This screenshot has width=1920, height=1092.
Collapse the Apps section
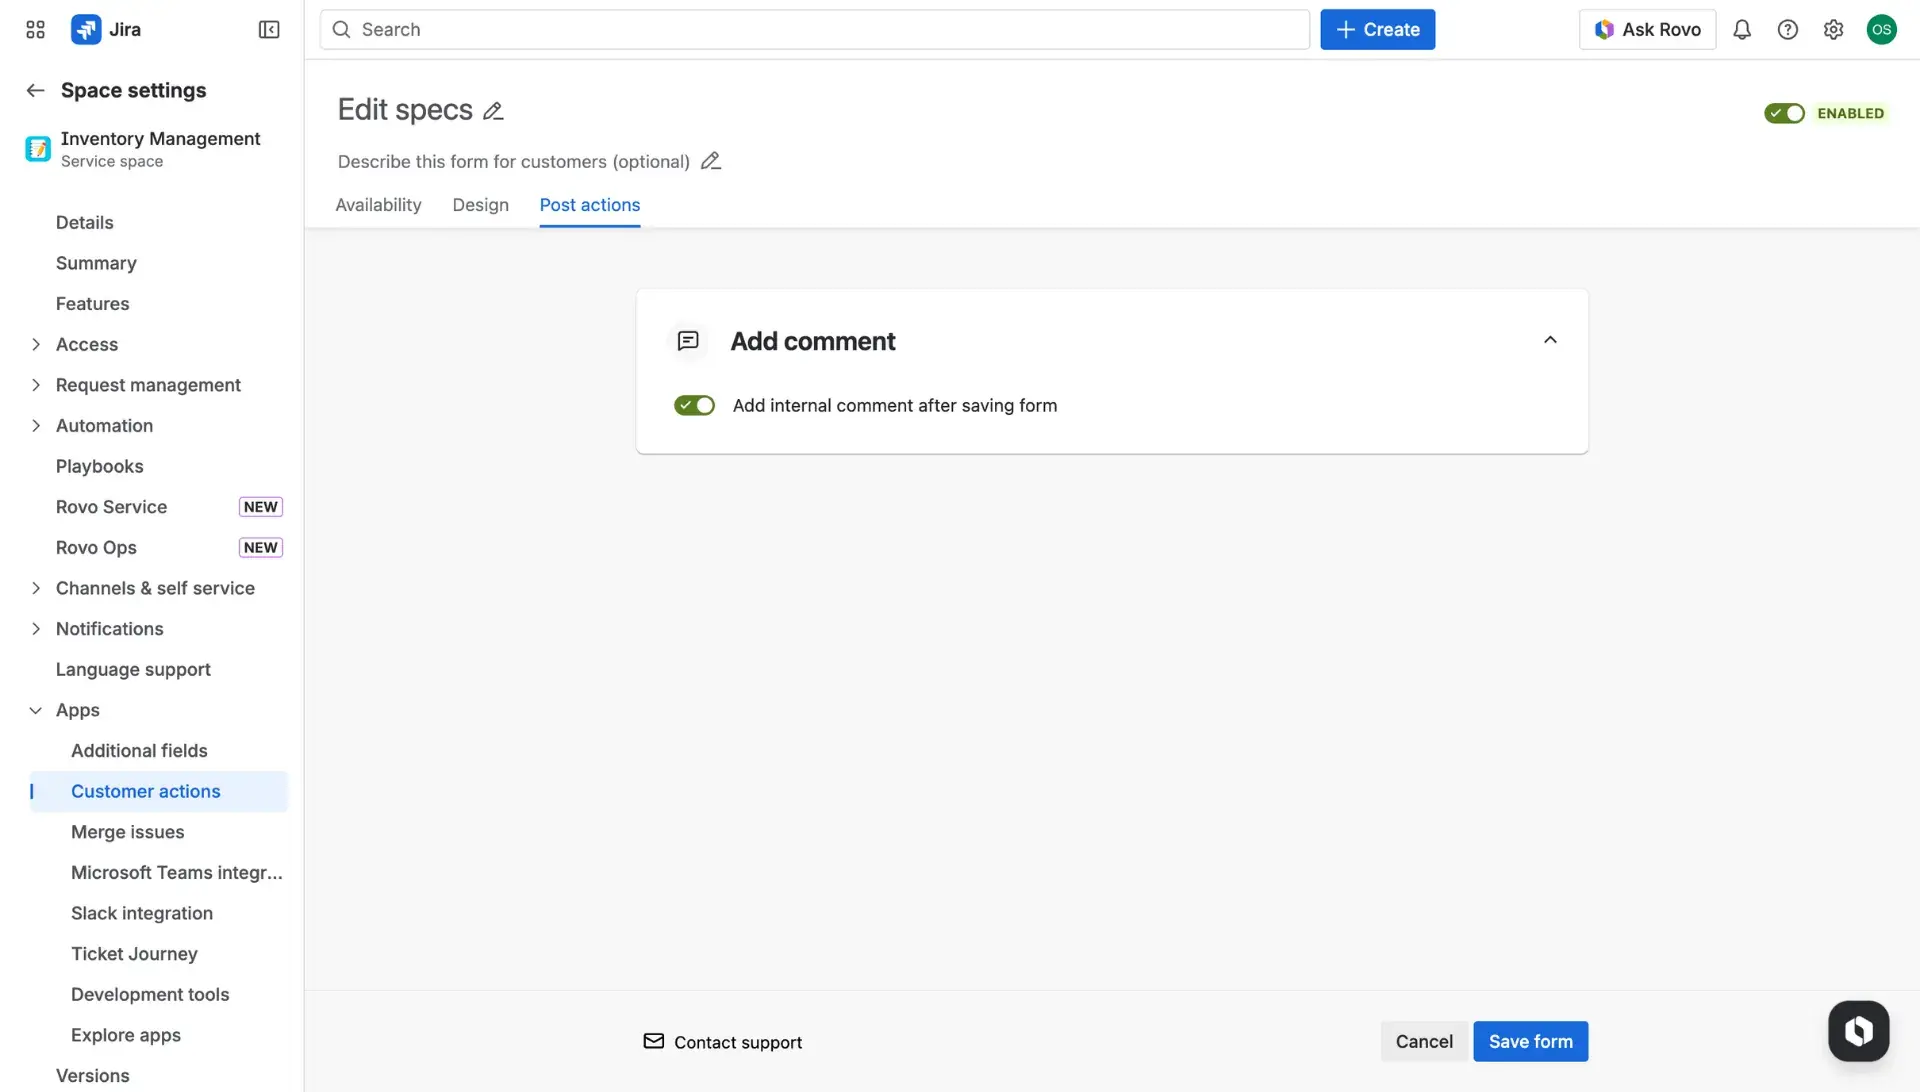36,710
